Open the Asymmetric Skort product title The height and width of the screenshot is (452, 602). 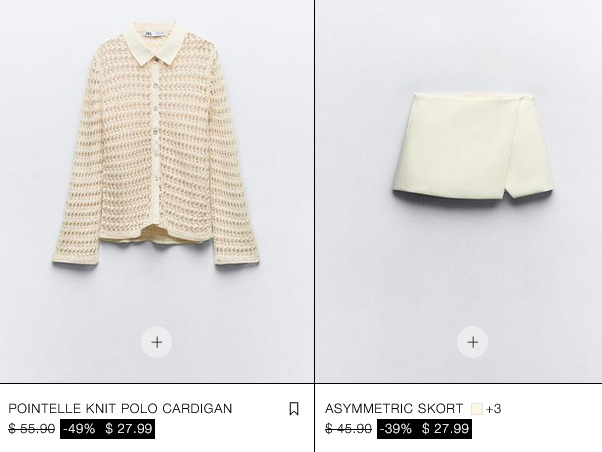click(394, 408)
